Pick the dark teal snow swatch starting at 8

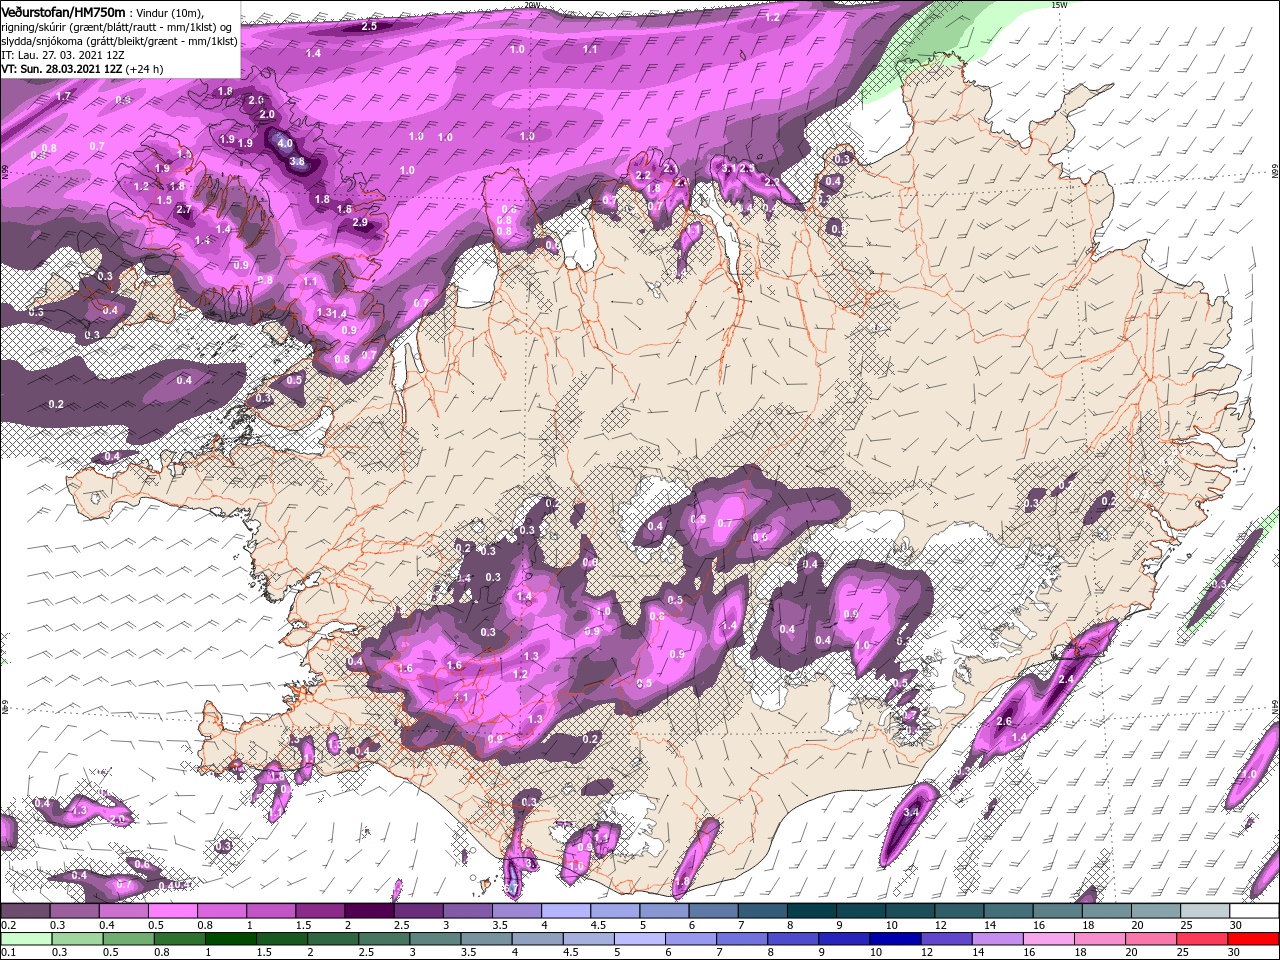[x=812, y=911]
